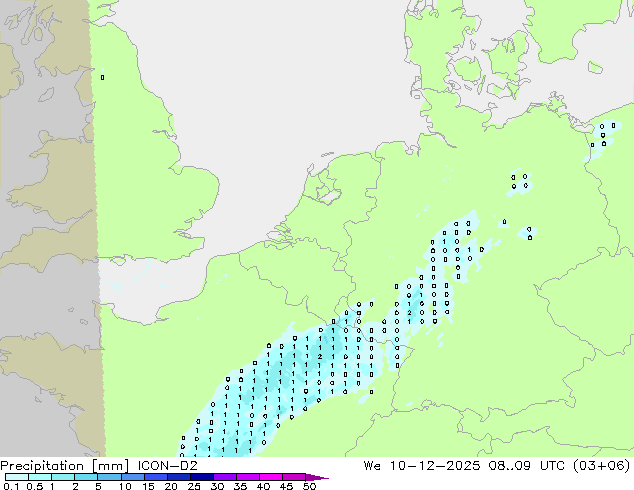
Task: Select the 1–2 mm legend color swatch
Action: [x=63, y=477]
